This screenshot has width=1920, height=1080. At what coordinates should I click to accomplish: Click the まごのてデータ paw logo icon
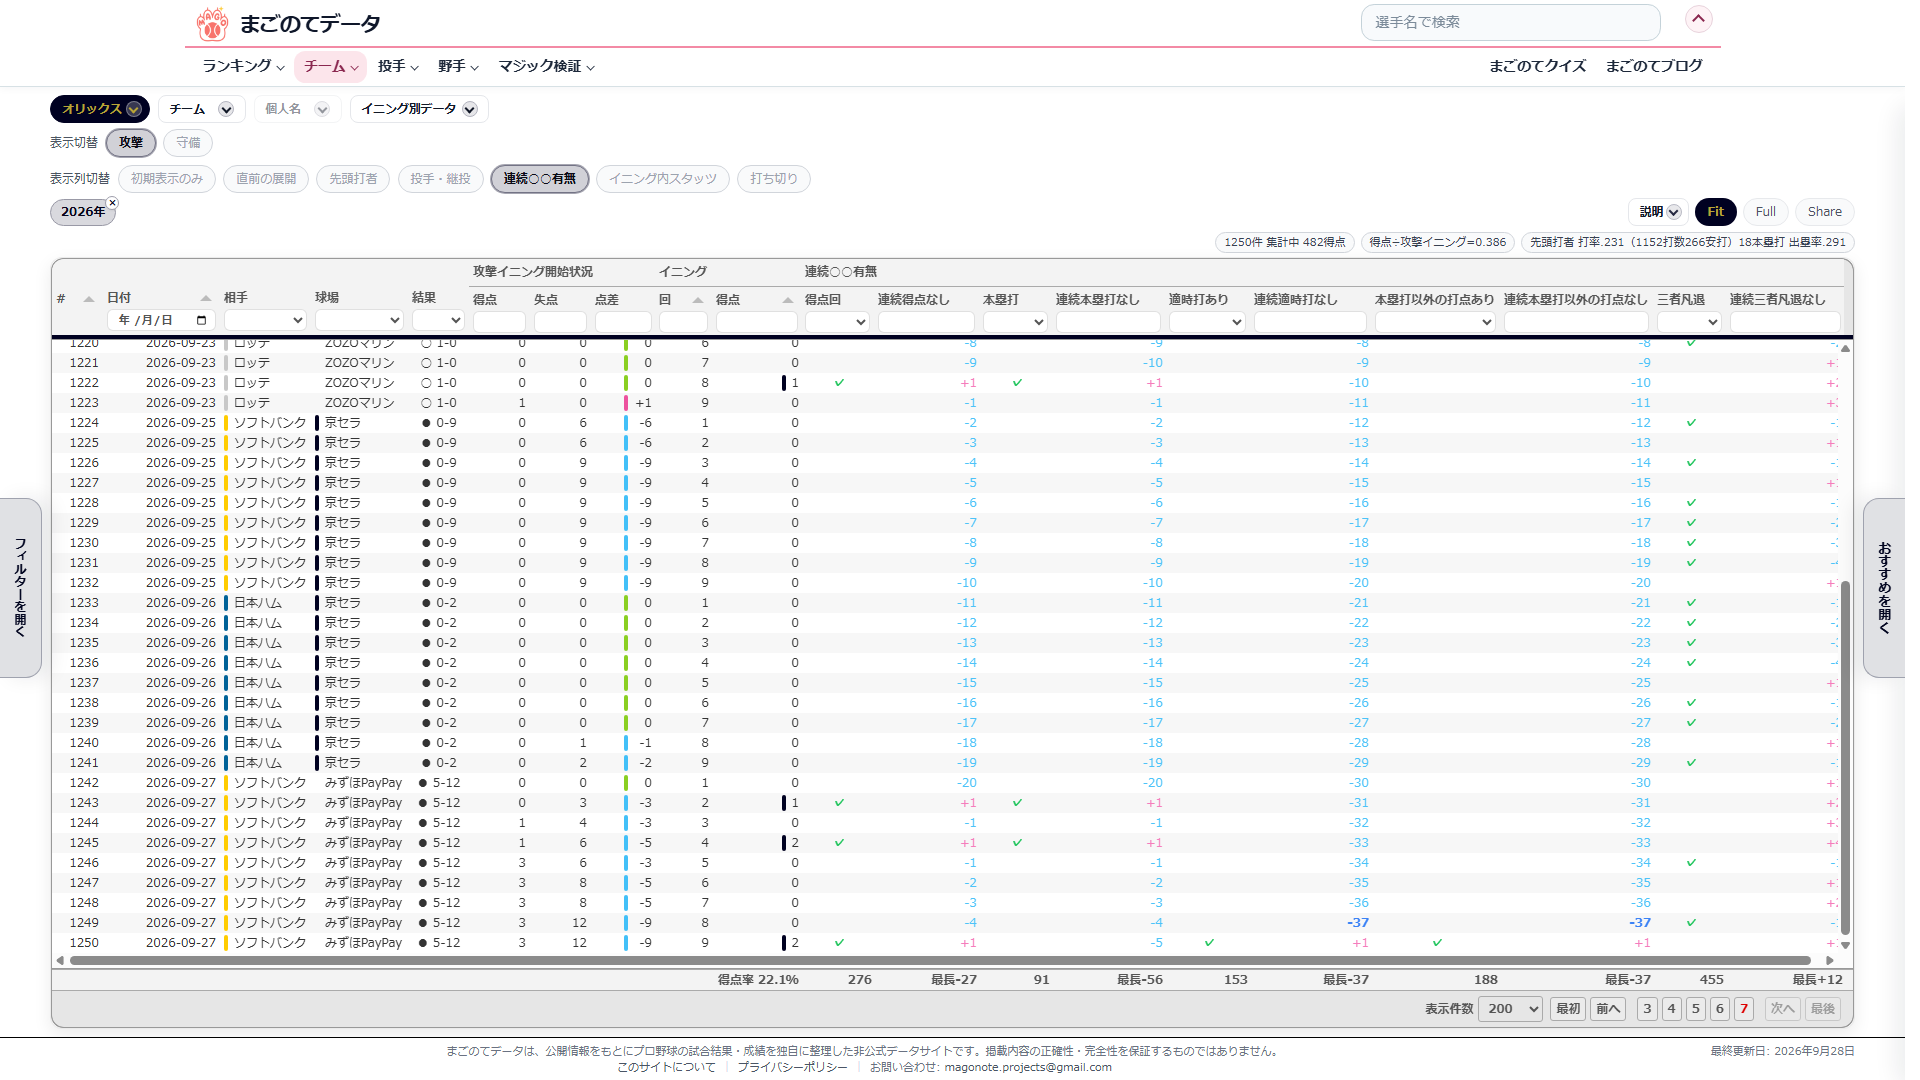(212, 24)
